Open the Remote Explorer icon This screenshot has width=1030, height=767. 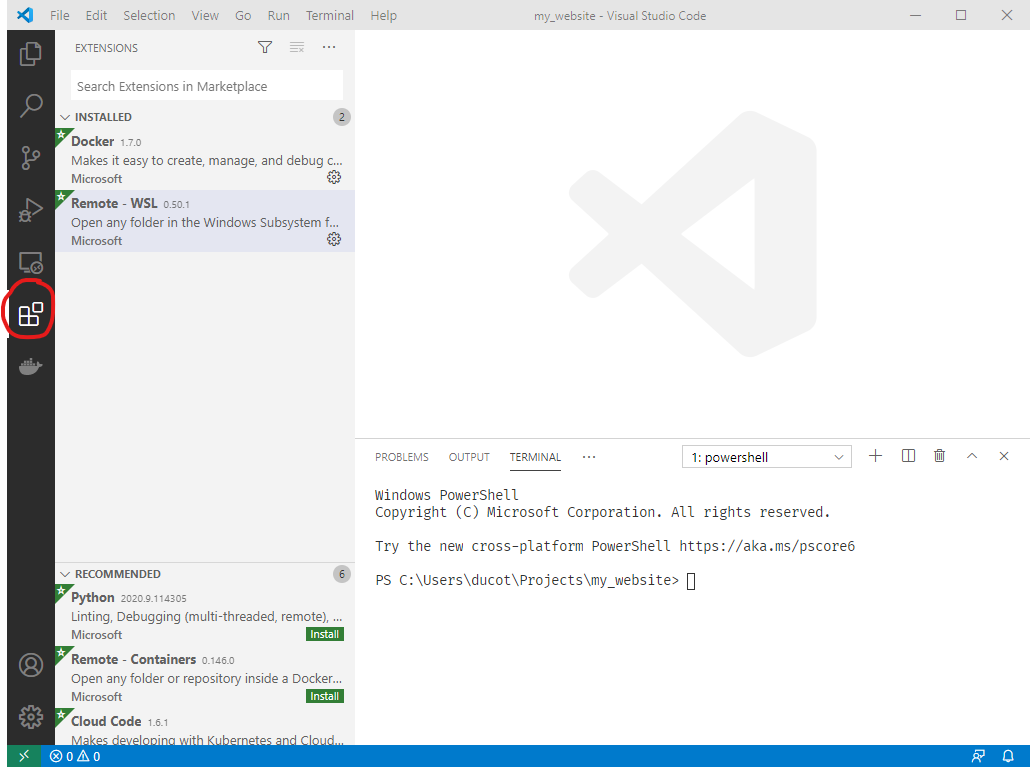coord(31,263)
